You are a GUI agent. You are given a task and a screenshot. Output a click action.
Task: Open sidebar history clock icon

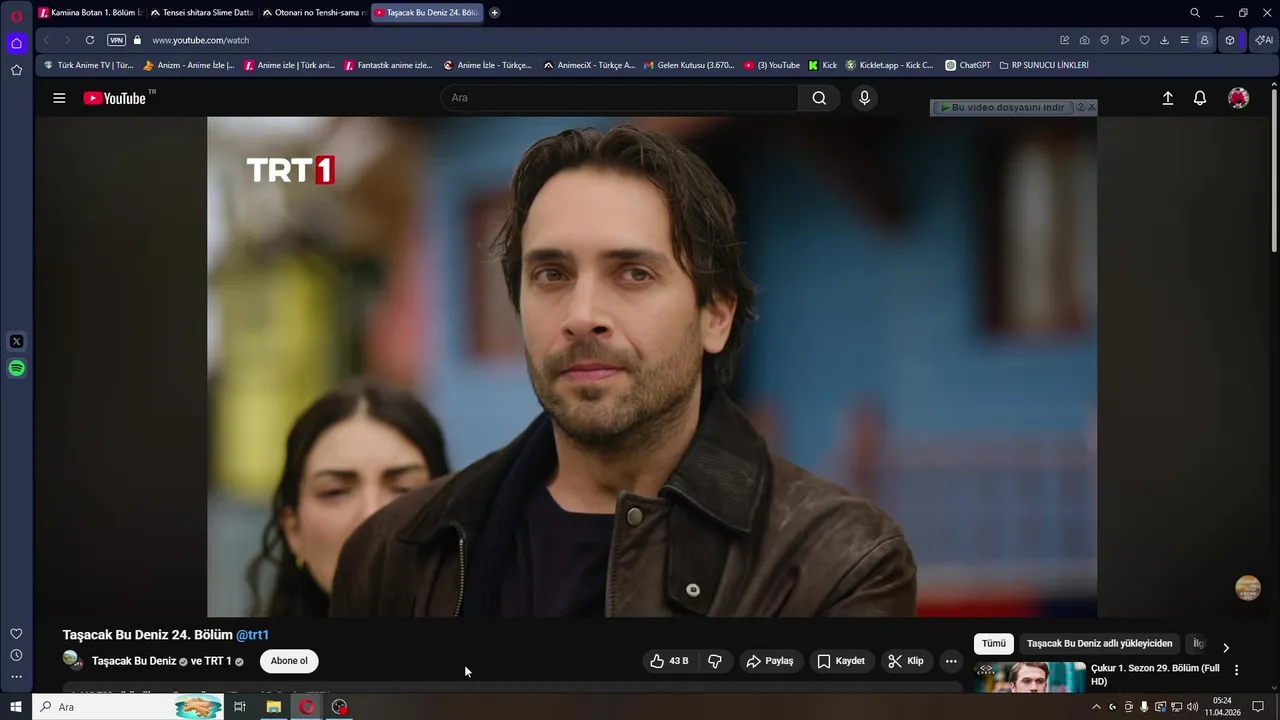16,655
